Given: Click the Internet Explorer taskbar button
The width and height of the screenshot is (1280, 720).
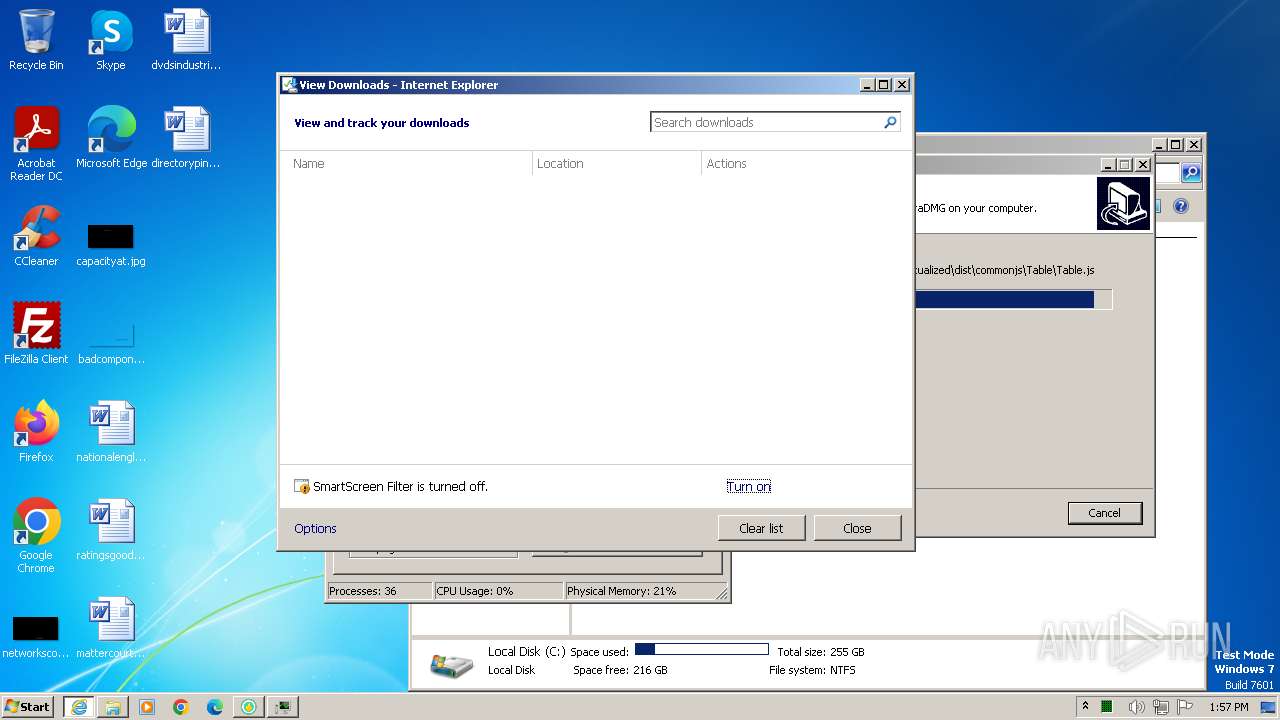Looking at the screenshot, I should [x=79, y=707].
